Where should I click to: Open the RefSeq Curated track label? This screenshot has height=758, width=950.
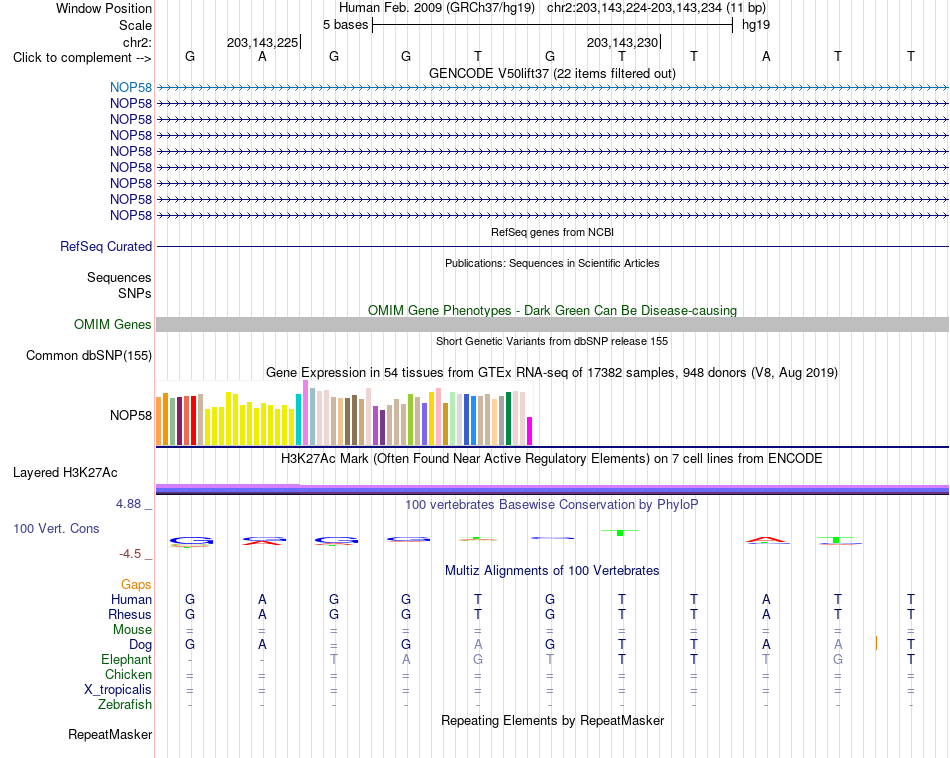pos(106,247)
